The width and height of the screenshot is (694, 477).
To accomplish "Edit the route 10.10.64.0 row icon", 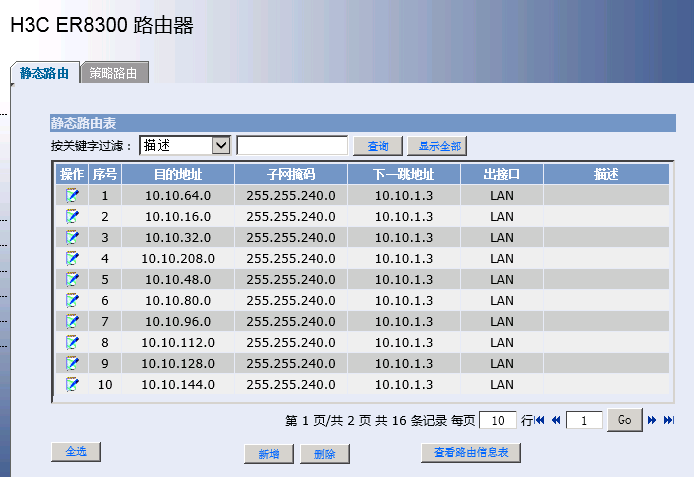I will pos(72,195).
